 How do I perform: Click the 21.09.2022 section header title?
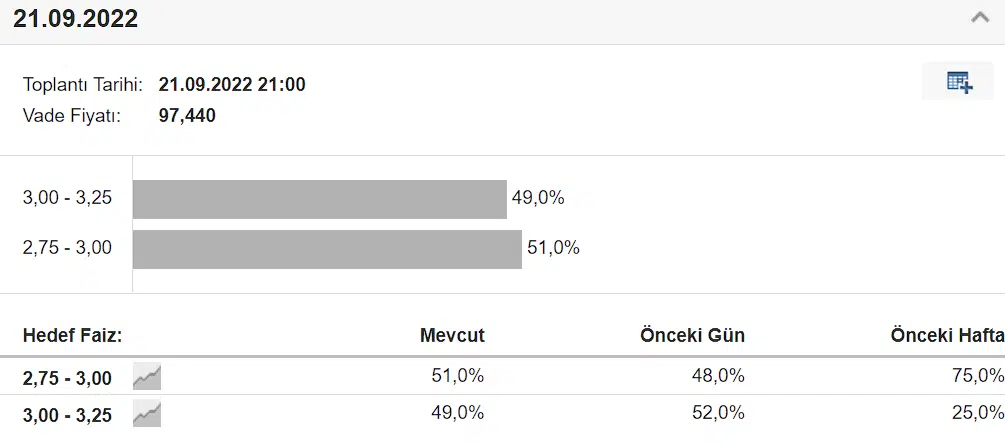point(76,18)
